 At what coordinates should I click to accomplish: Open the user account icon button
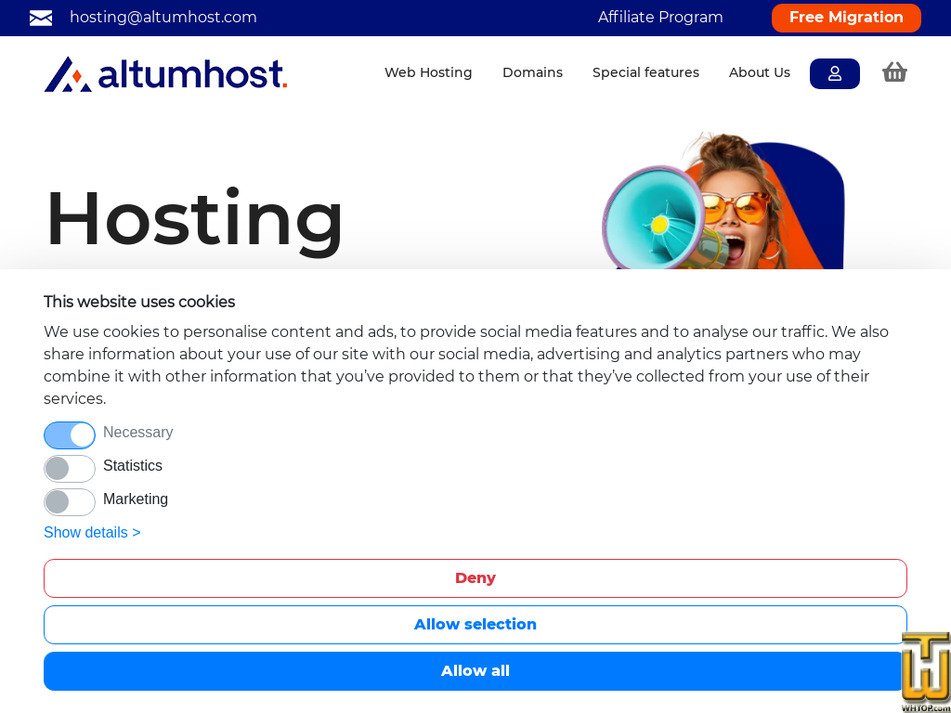835,73
